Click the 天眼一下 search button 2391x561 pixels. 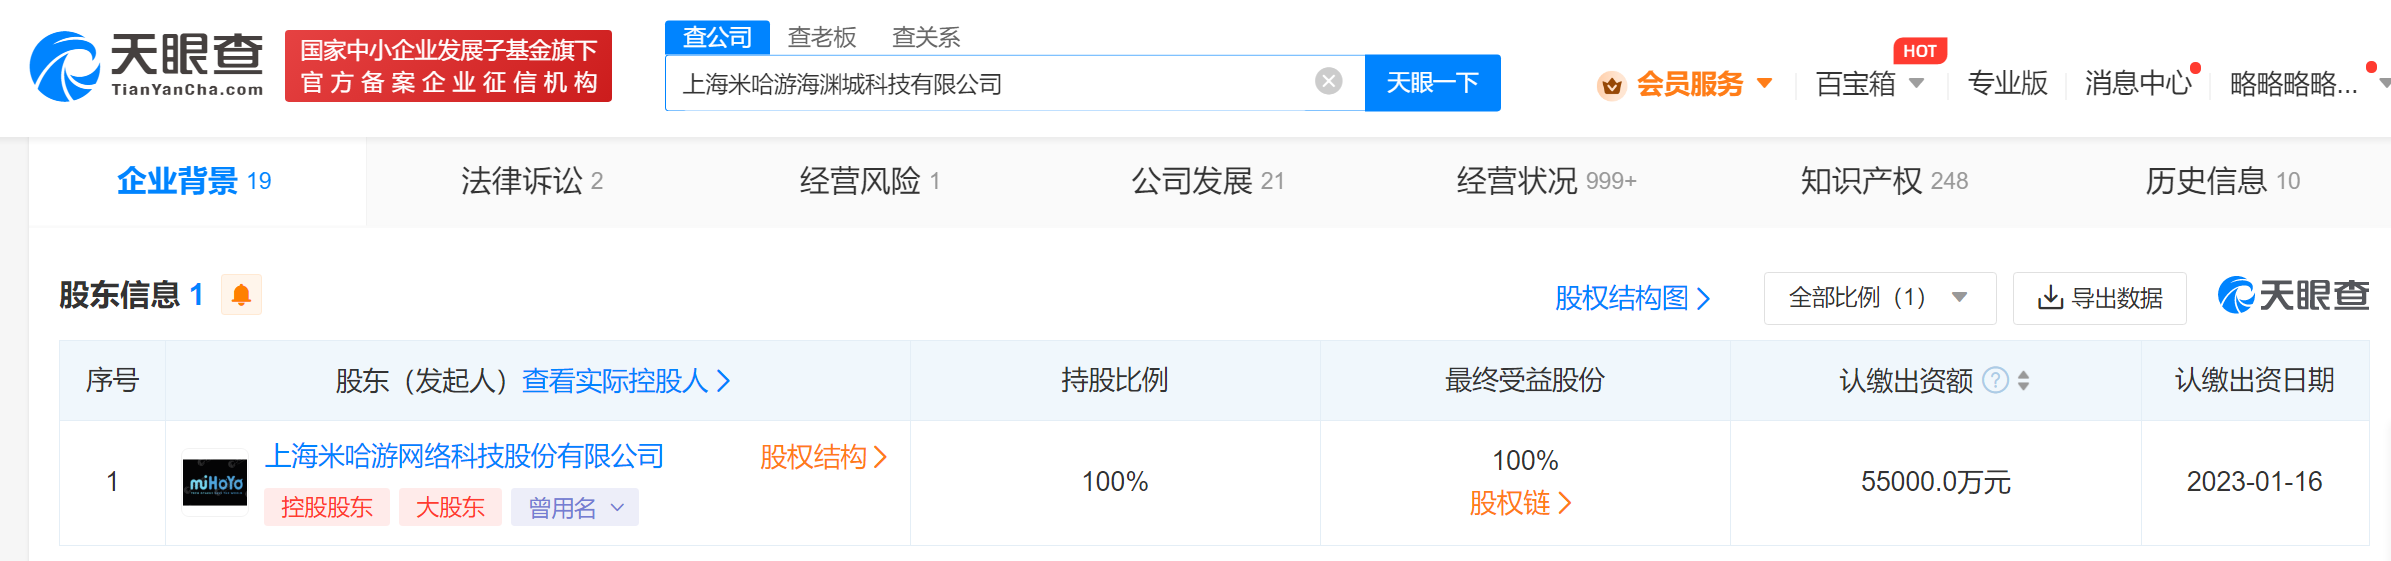[x=1432, y=82]
